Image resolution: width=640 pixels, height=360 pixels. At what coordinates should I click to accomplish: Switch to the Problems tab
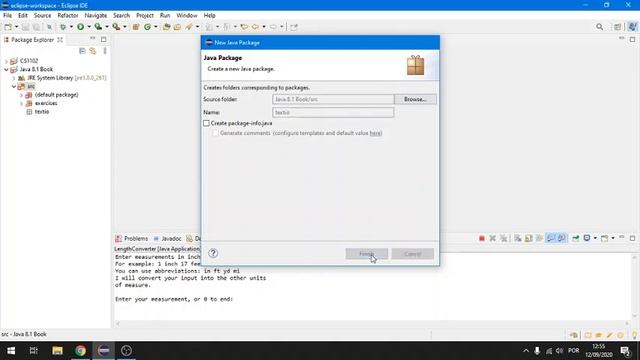click(x=132, y=238)
